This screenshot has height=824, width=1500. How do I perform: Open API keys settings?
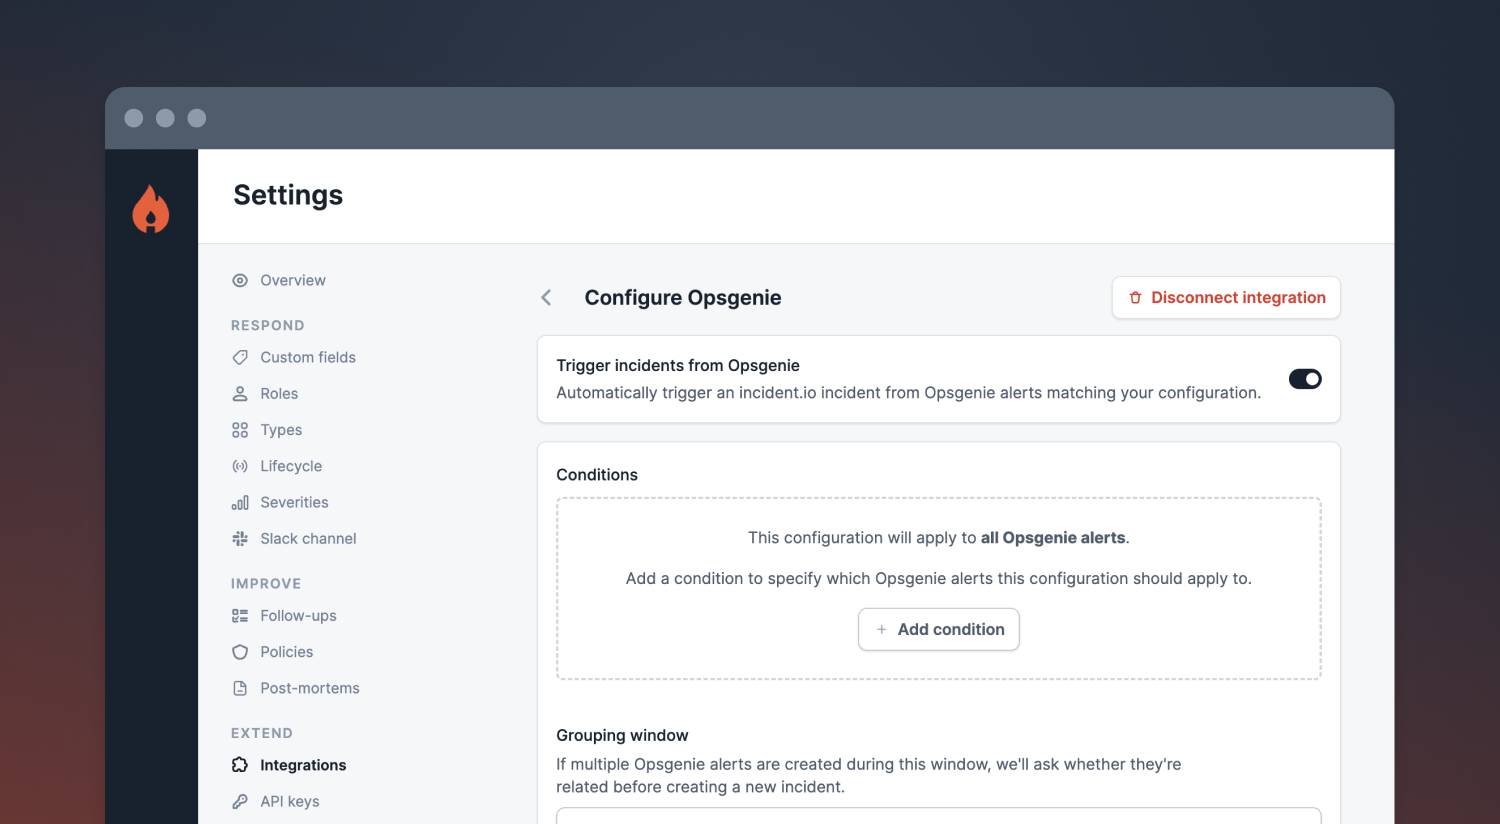290,801
